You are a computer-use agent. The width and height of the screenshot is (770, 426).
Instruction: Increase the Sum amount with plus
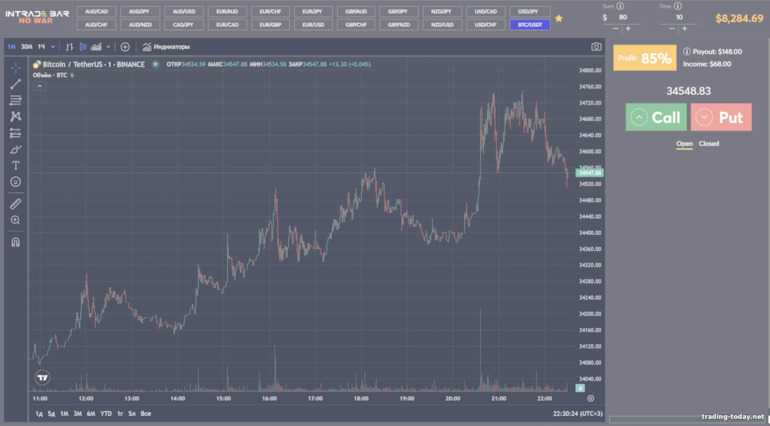point(628,28)
